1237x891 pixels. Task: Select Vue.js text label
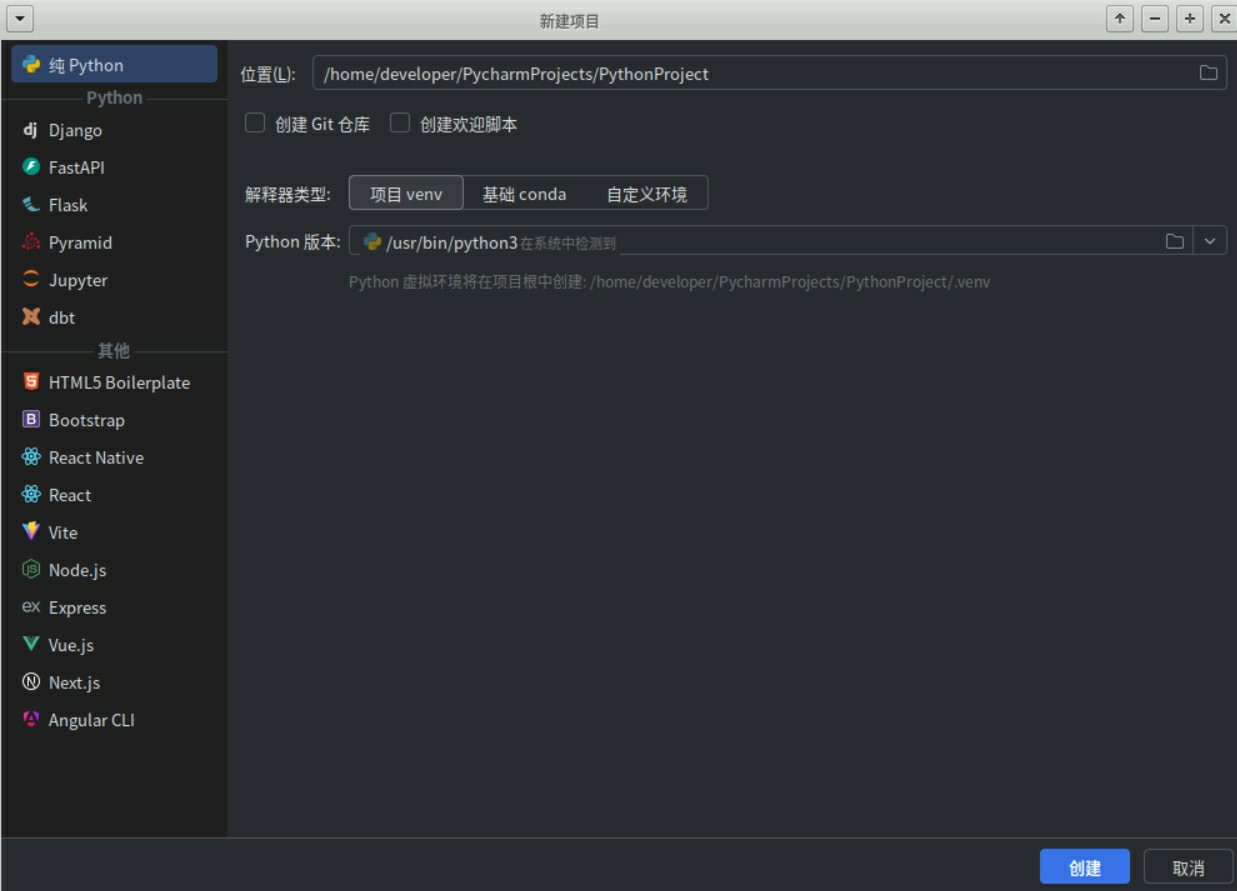tap(71, 645)
